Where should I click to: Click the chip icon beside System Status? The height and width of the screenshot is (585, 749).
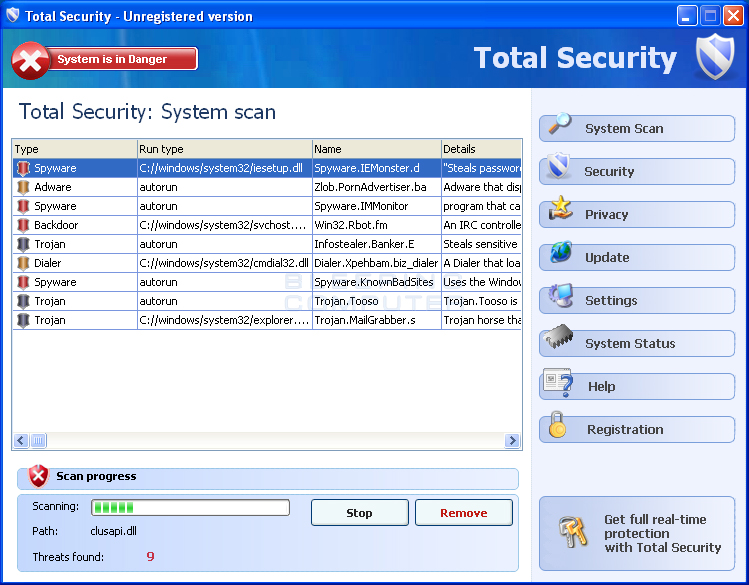click(558, 341)
